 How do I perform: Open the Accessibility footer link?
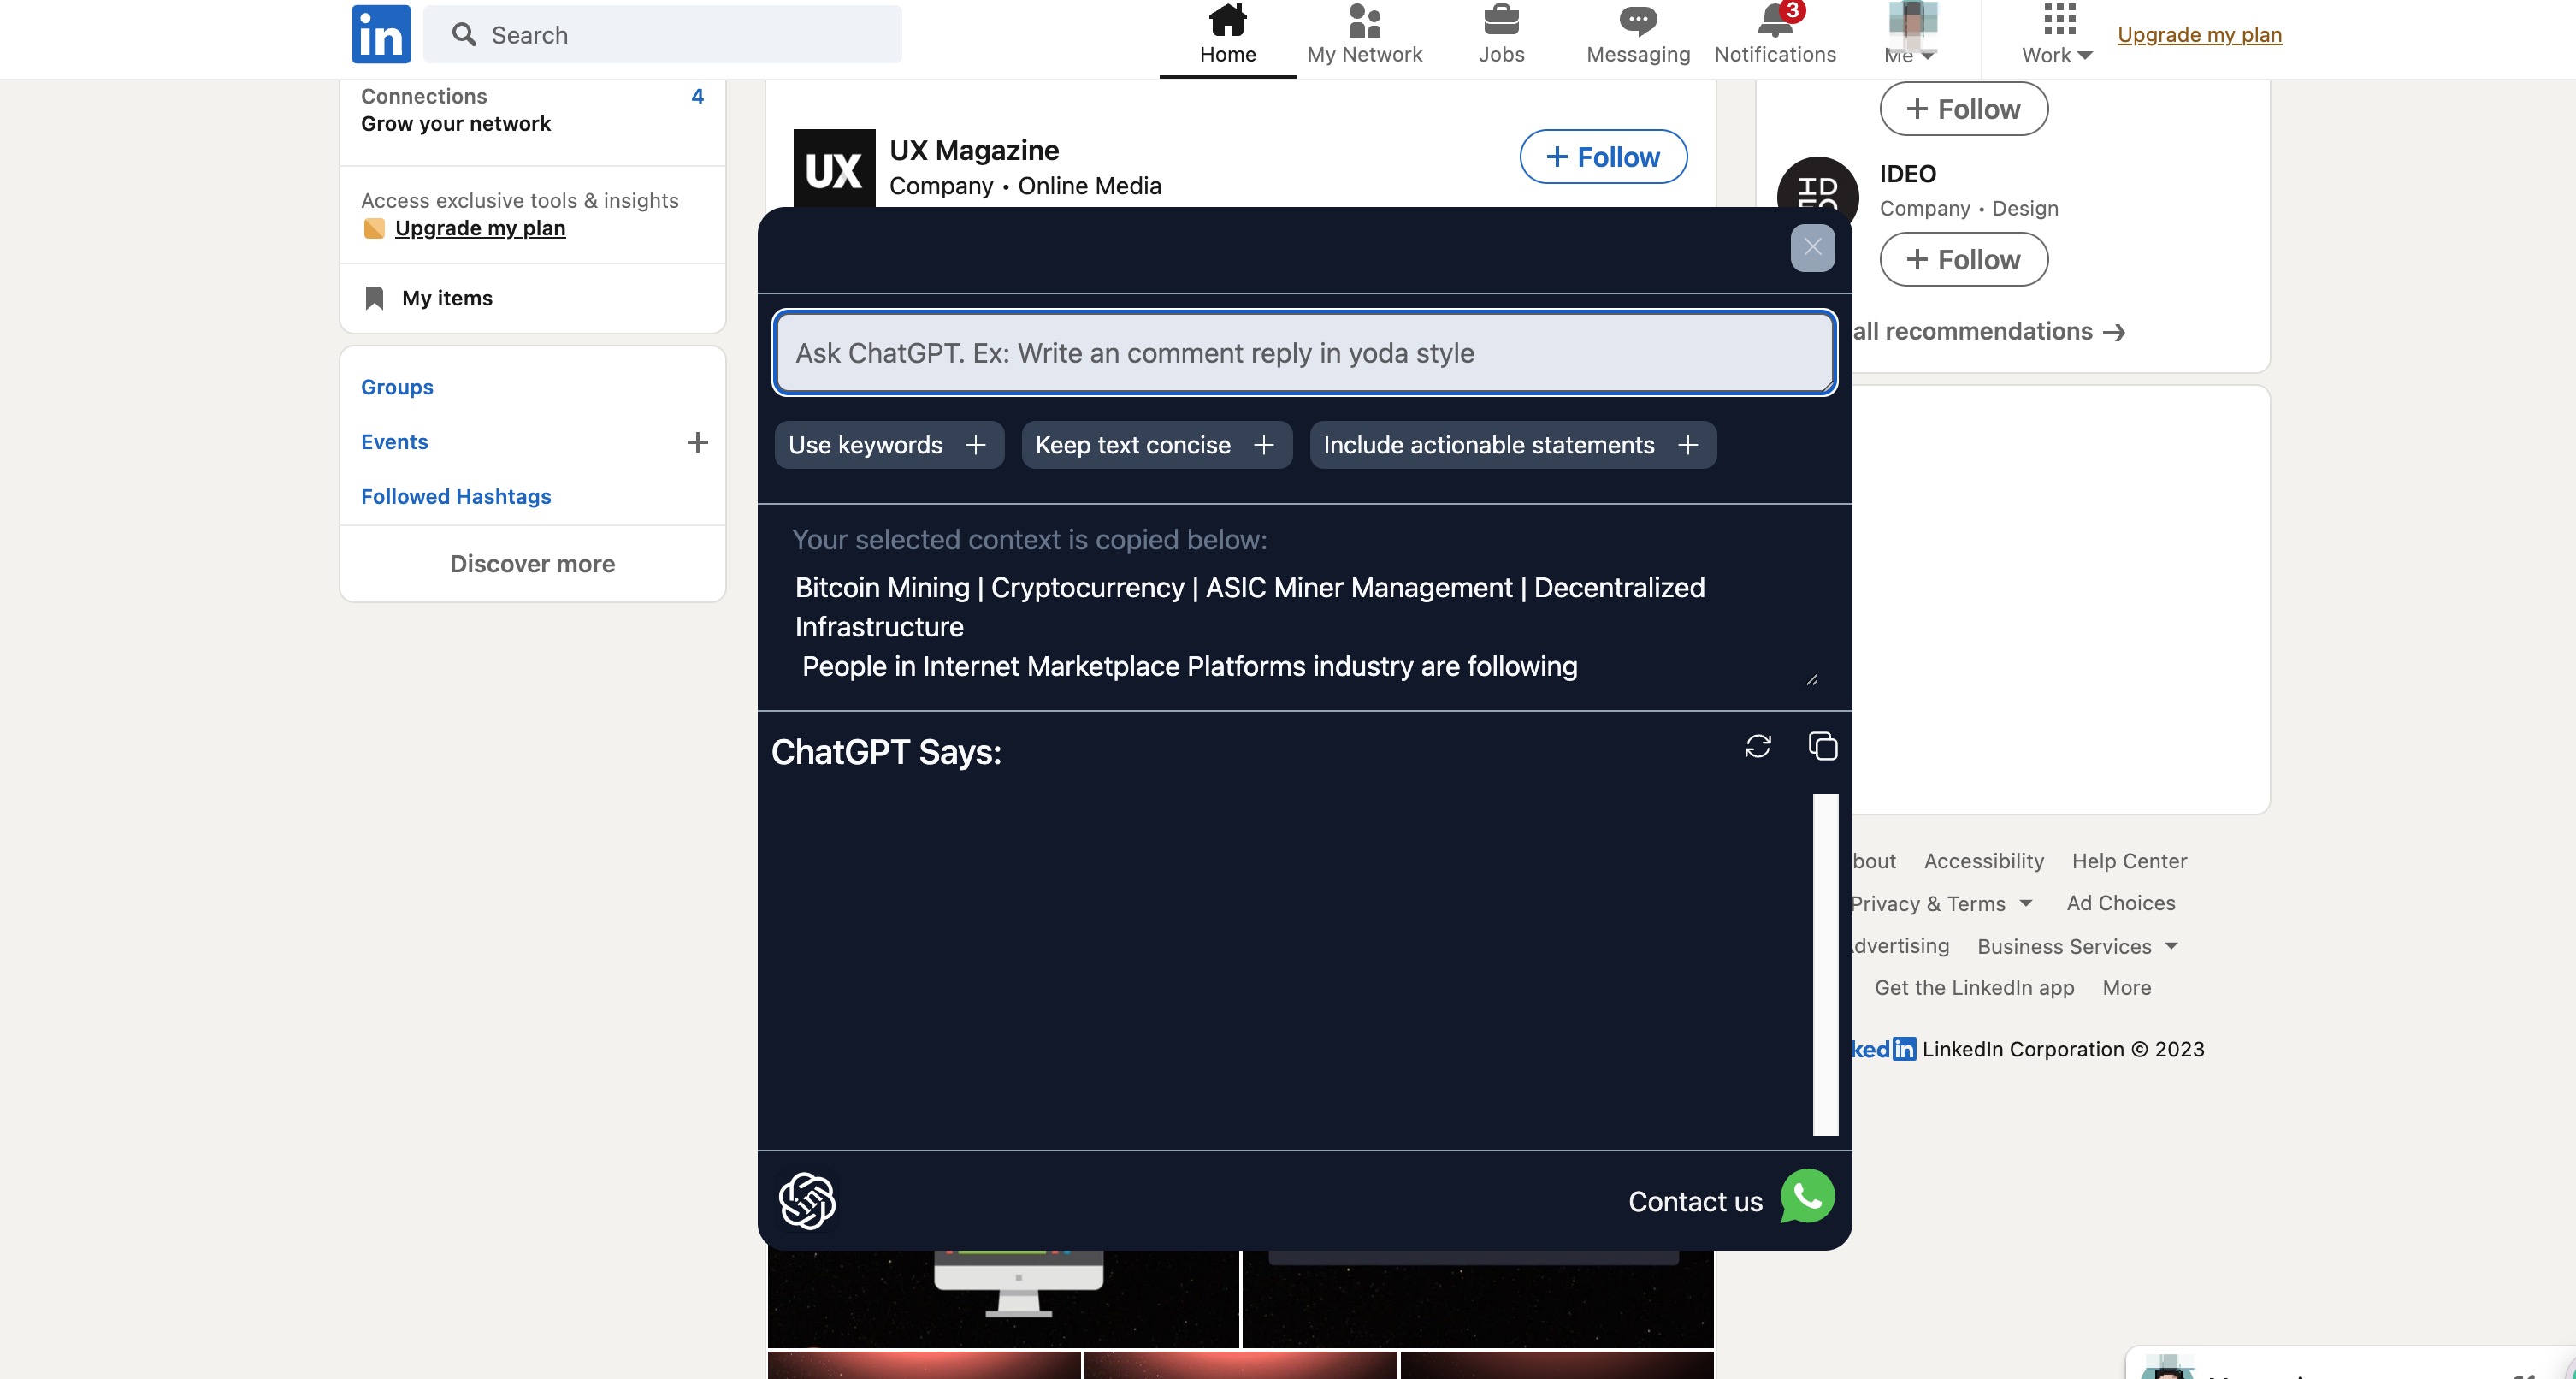[1983, 861]
